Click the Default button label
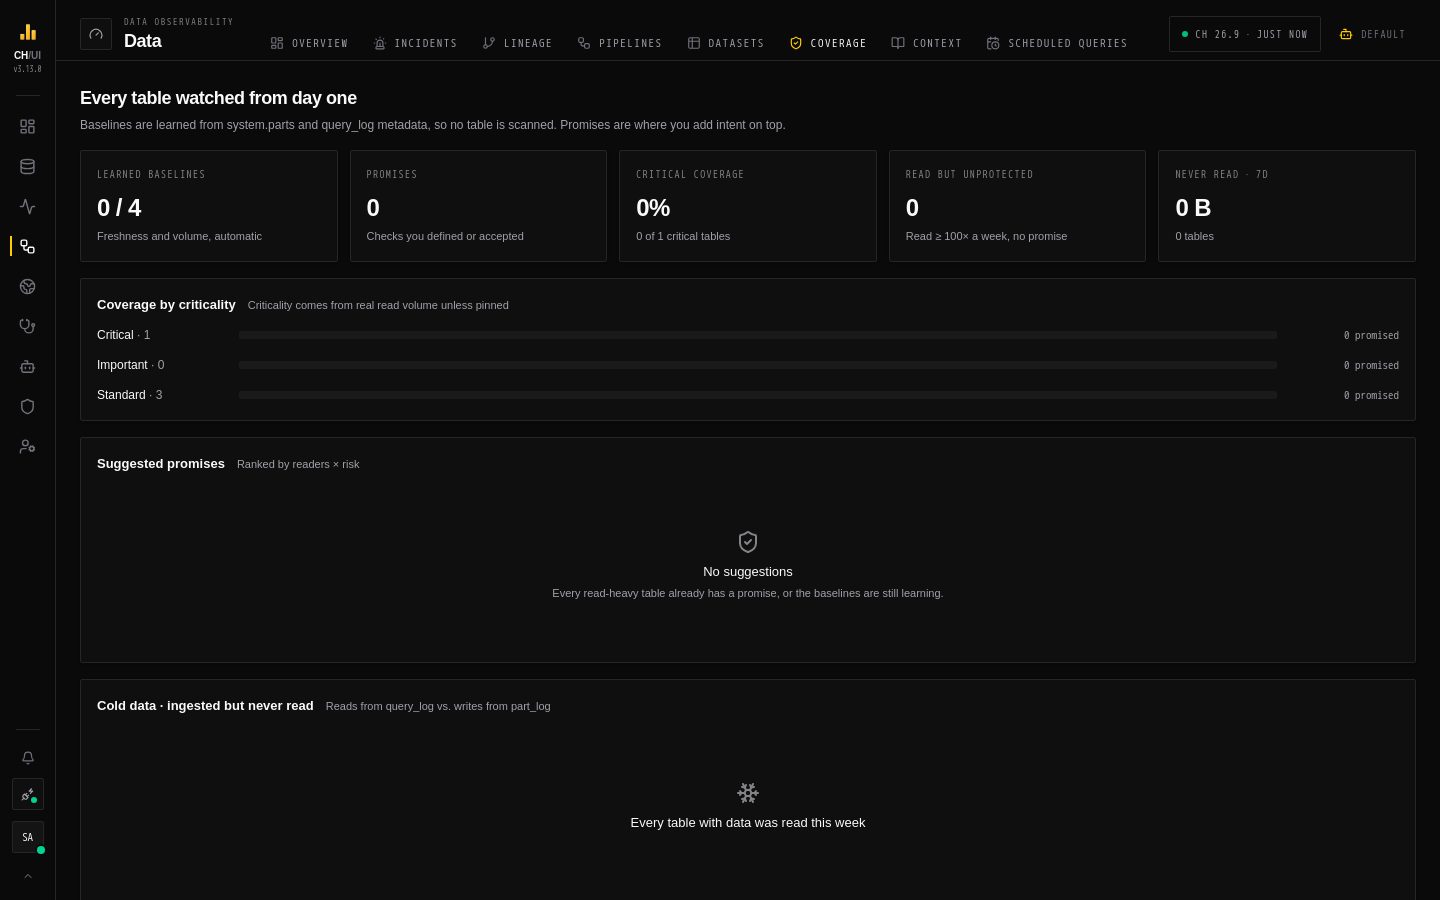 pyautogui.click(x=1383, y=34)
